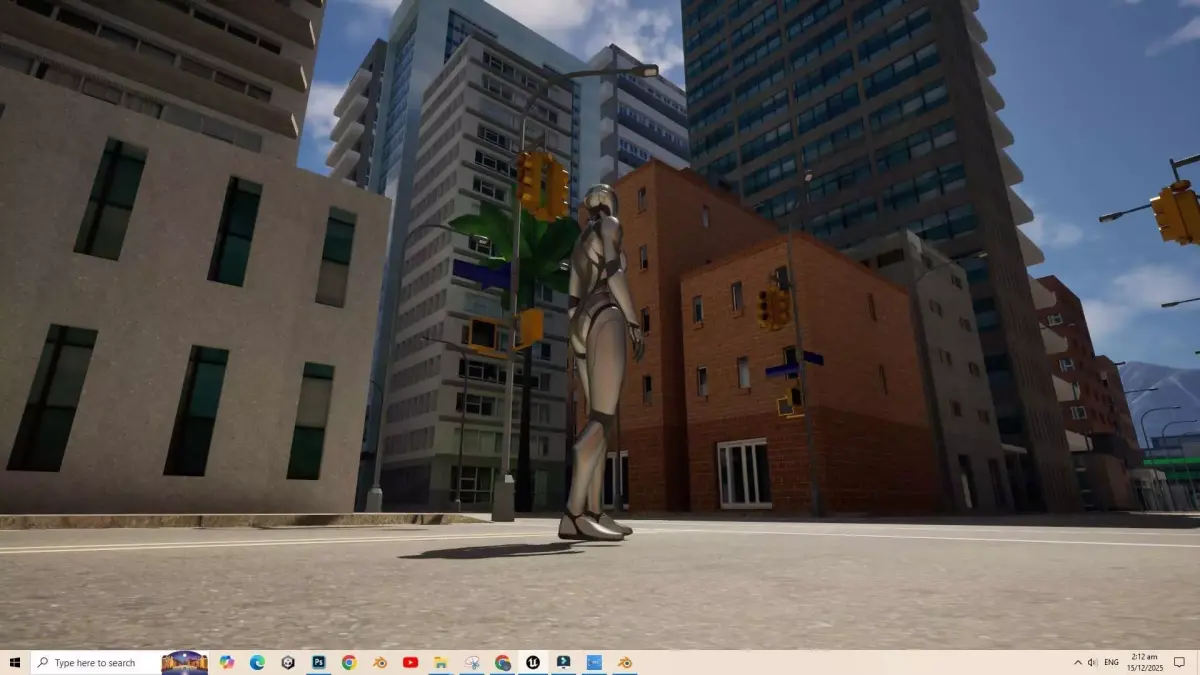Open the YouTube taskbar app
The width and height of the screenshot is (1200, 675).
[x=410, y=663]
